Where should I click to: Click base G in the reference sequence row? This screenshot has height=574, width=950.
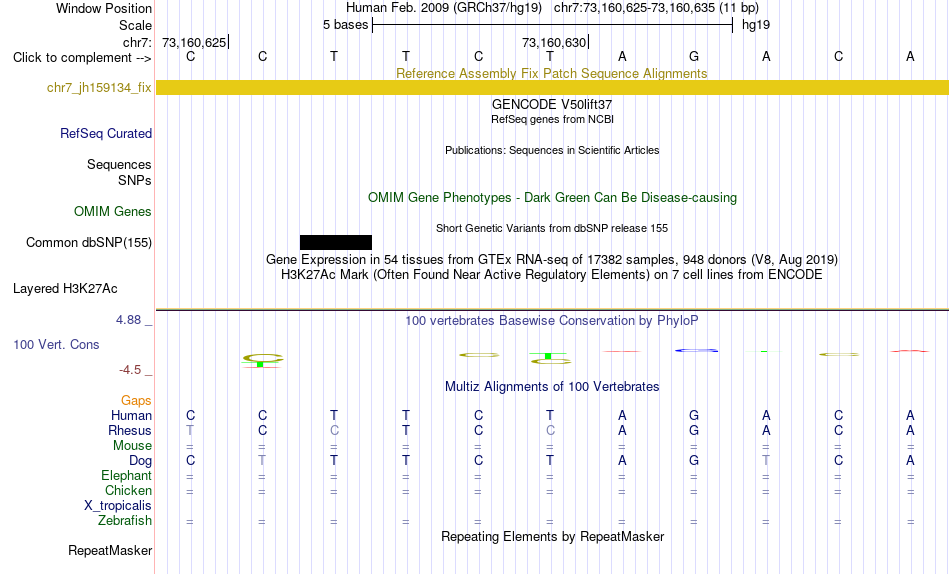click(x=694, y=56)
